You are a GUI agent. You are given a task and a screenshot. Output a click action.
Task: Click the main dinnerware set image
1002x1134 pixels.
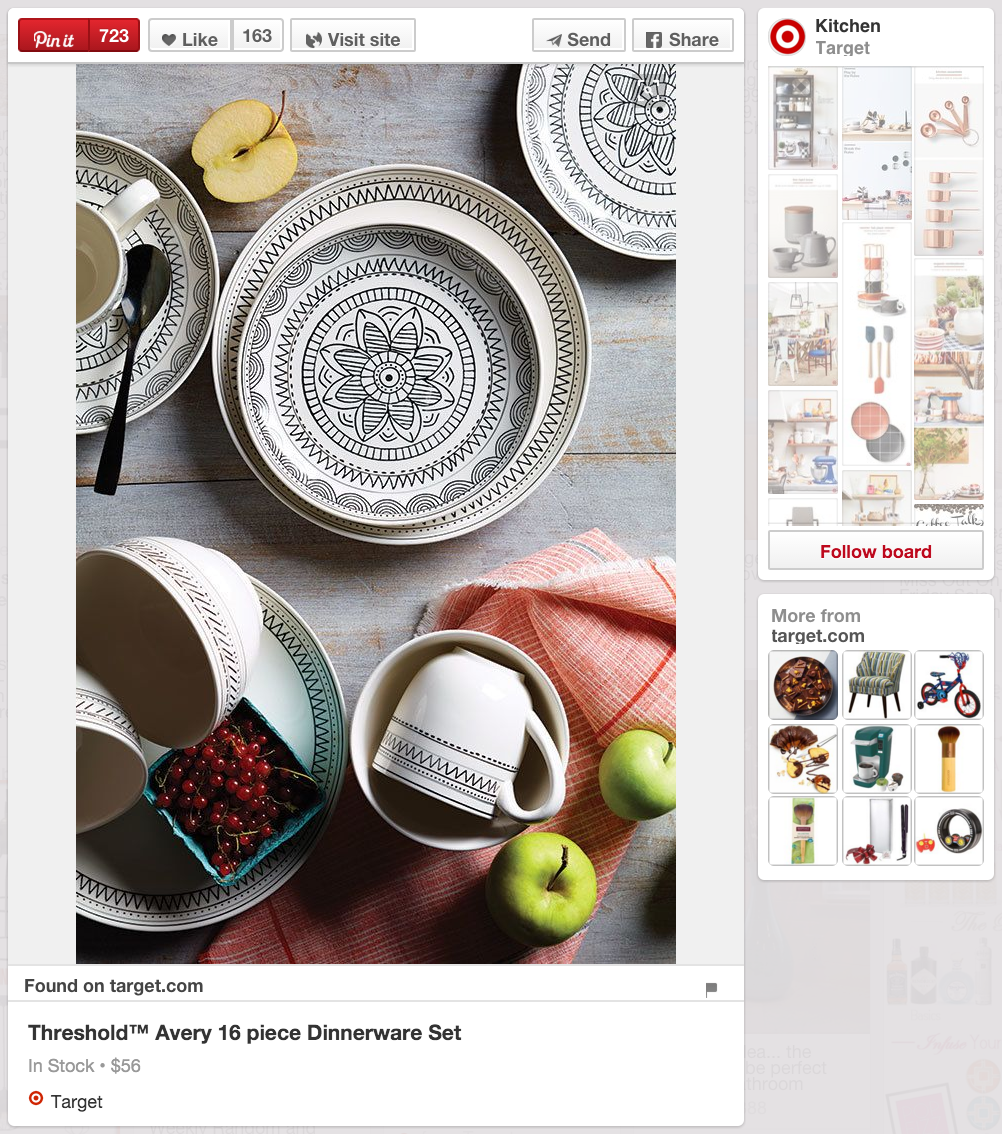point(375,513)
